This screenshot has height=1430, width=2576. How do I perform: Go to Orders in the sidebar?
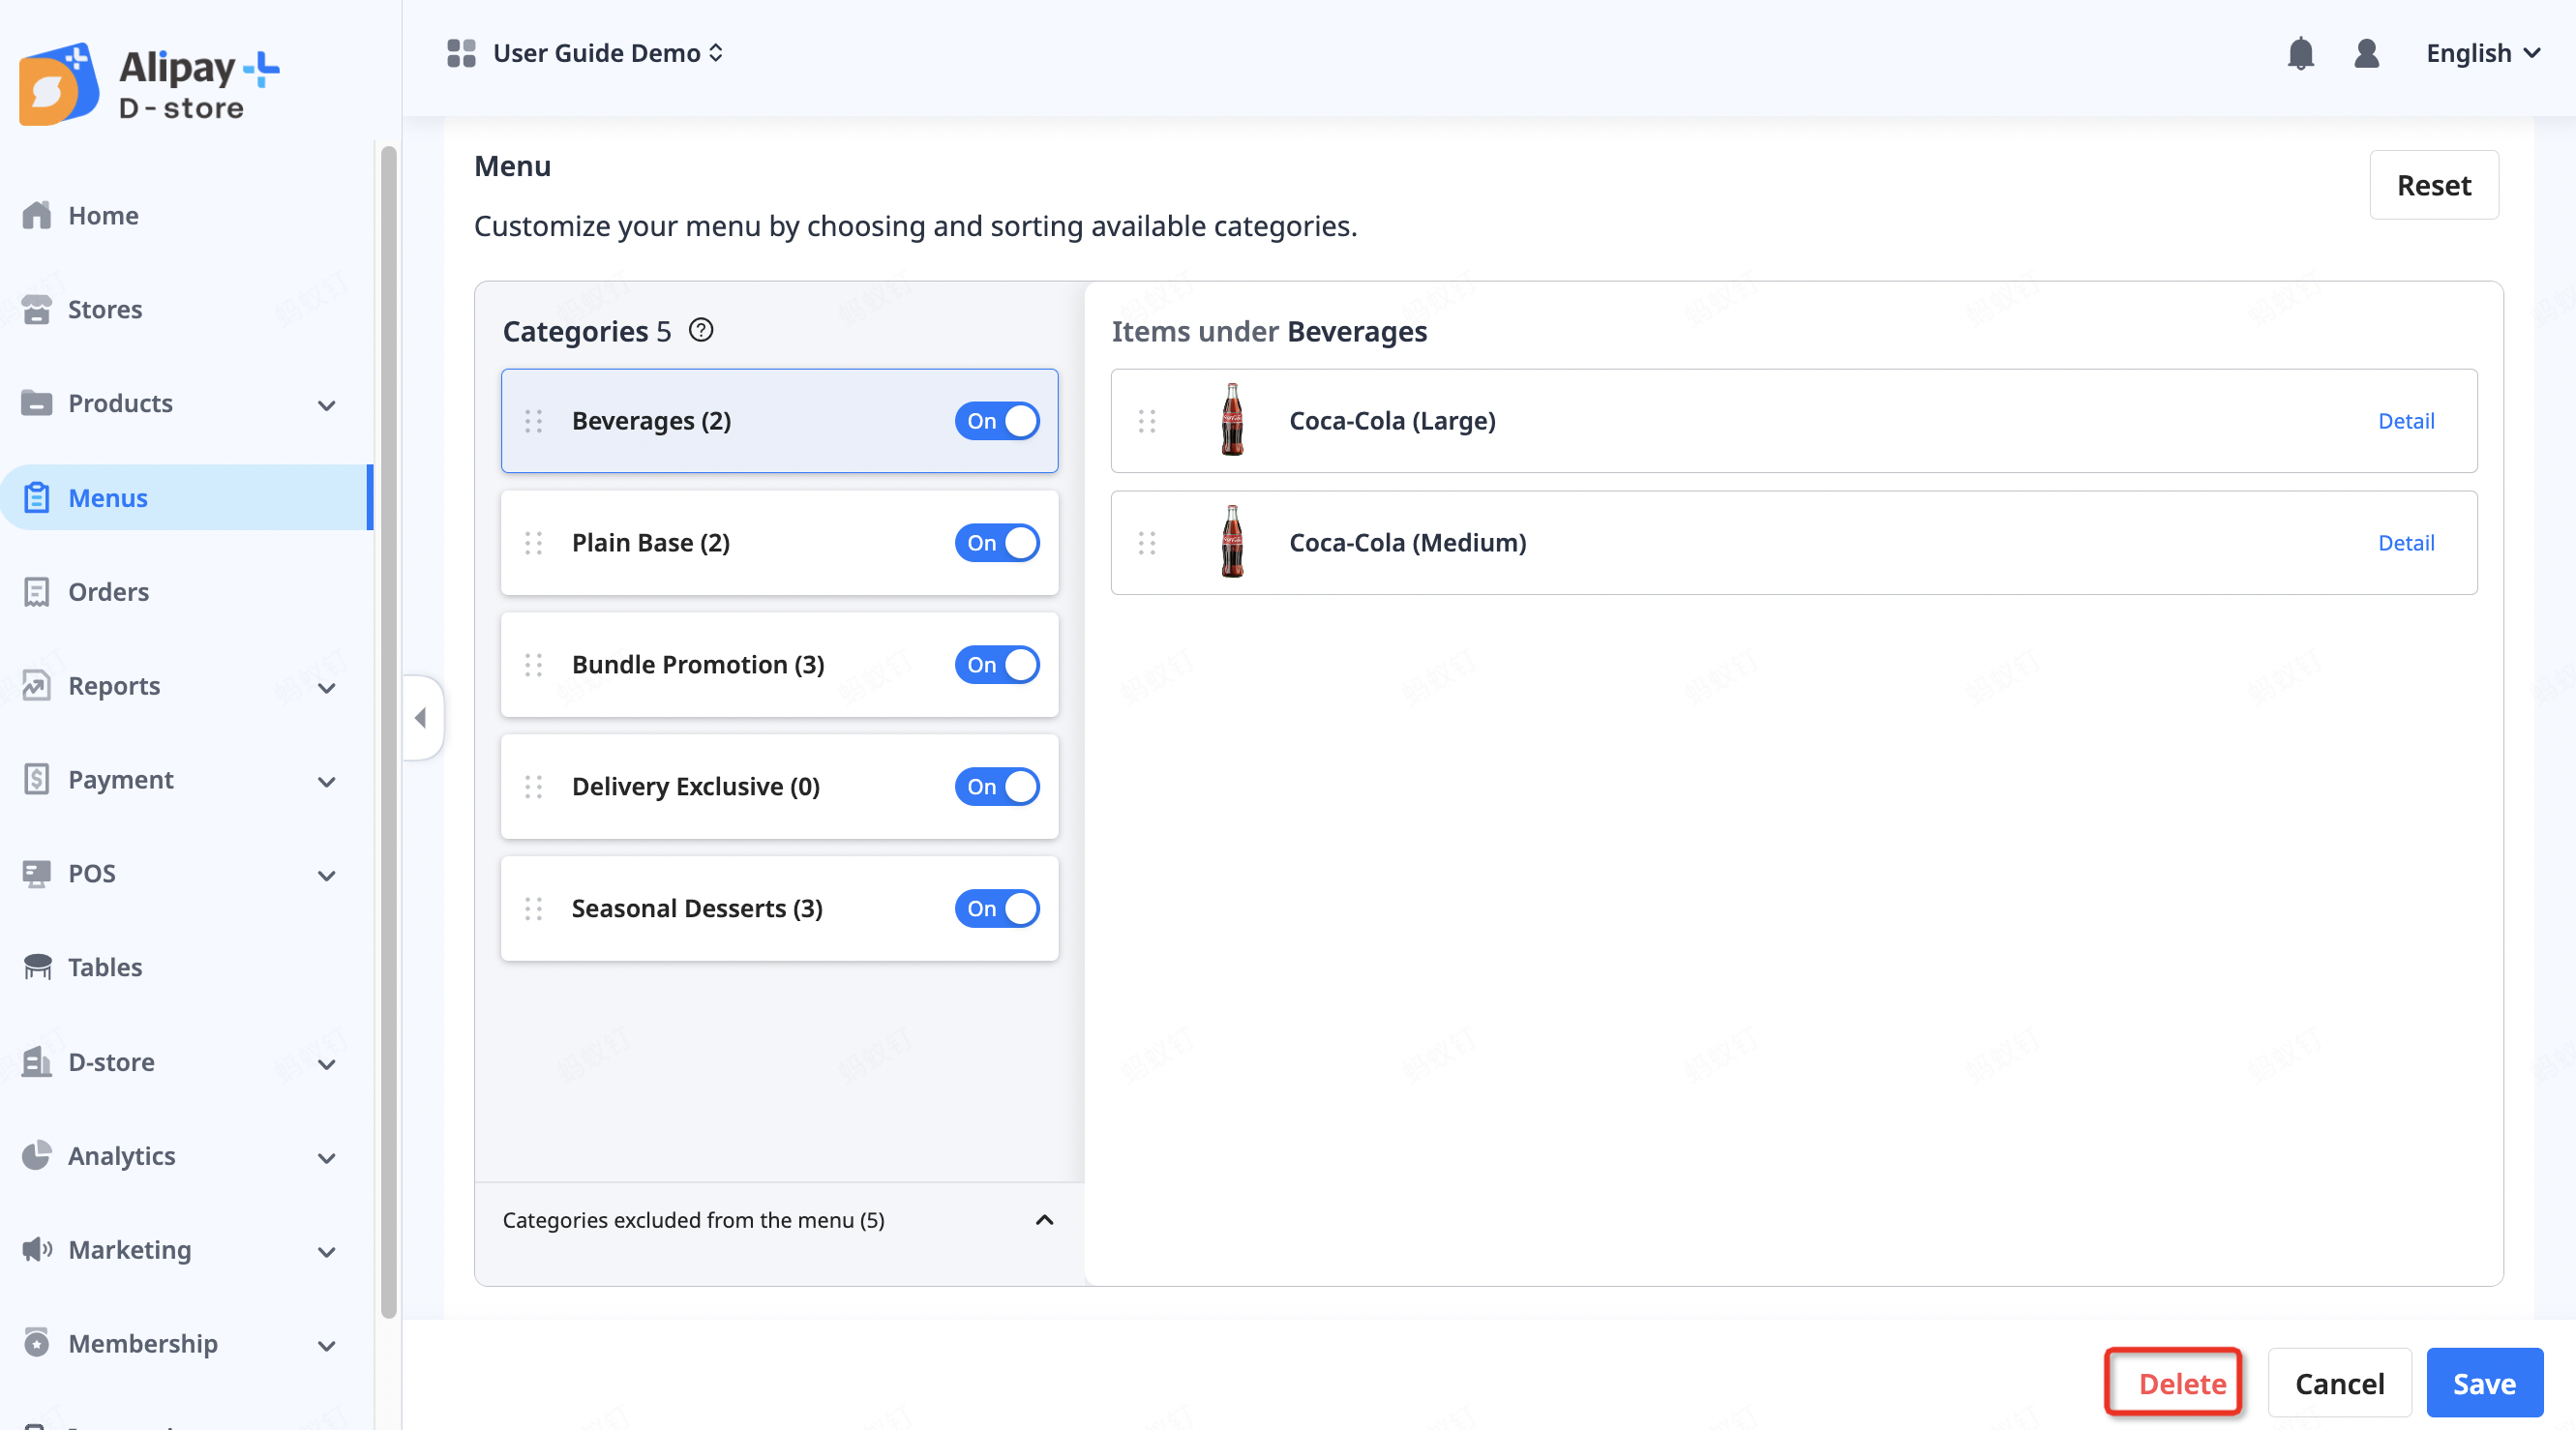click(108, 592)
